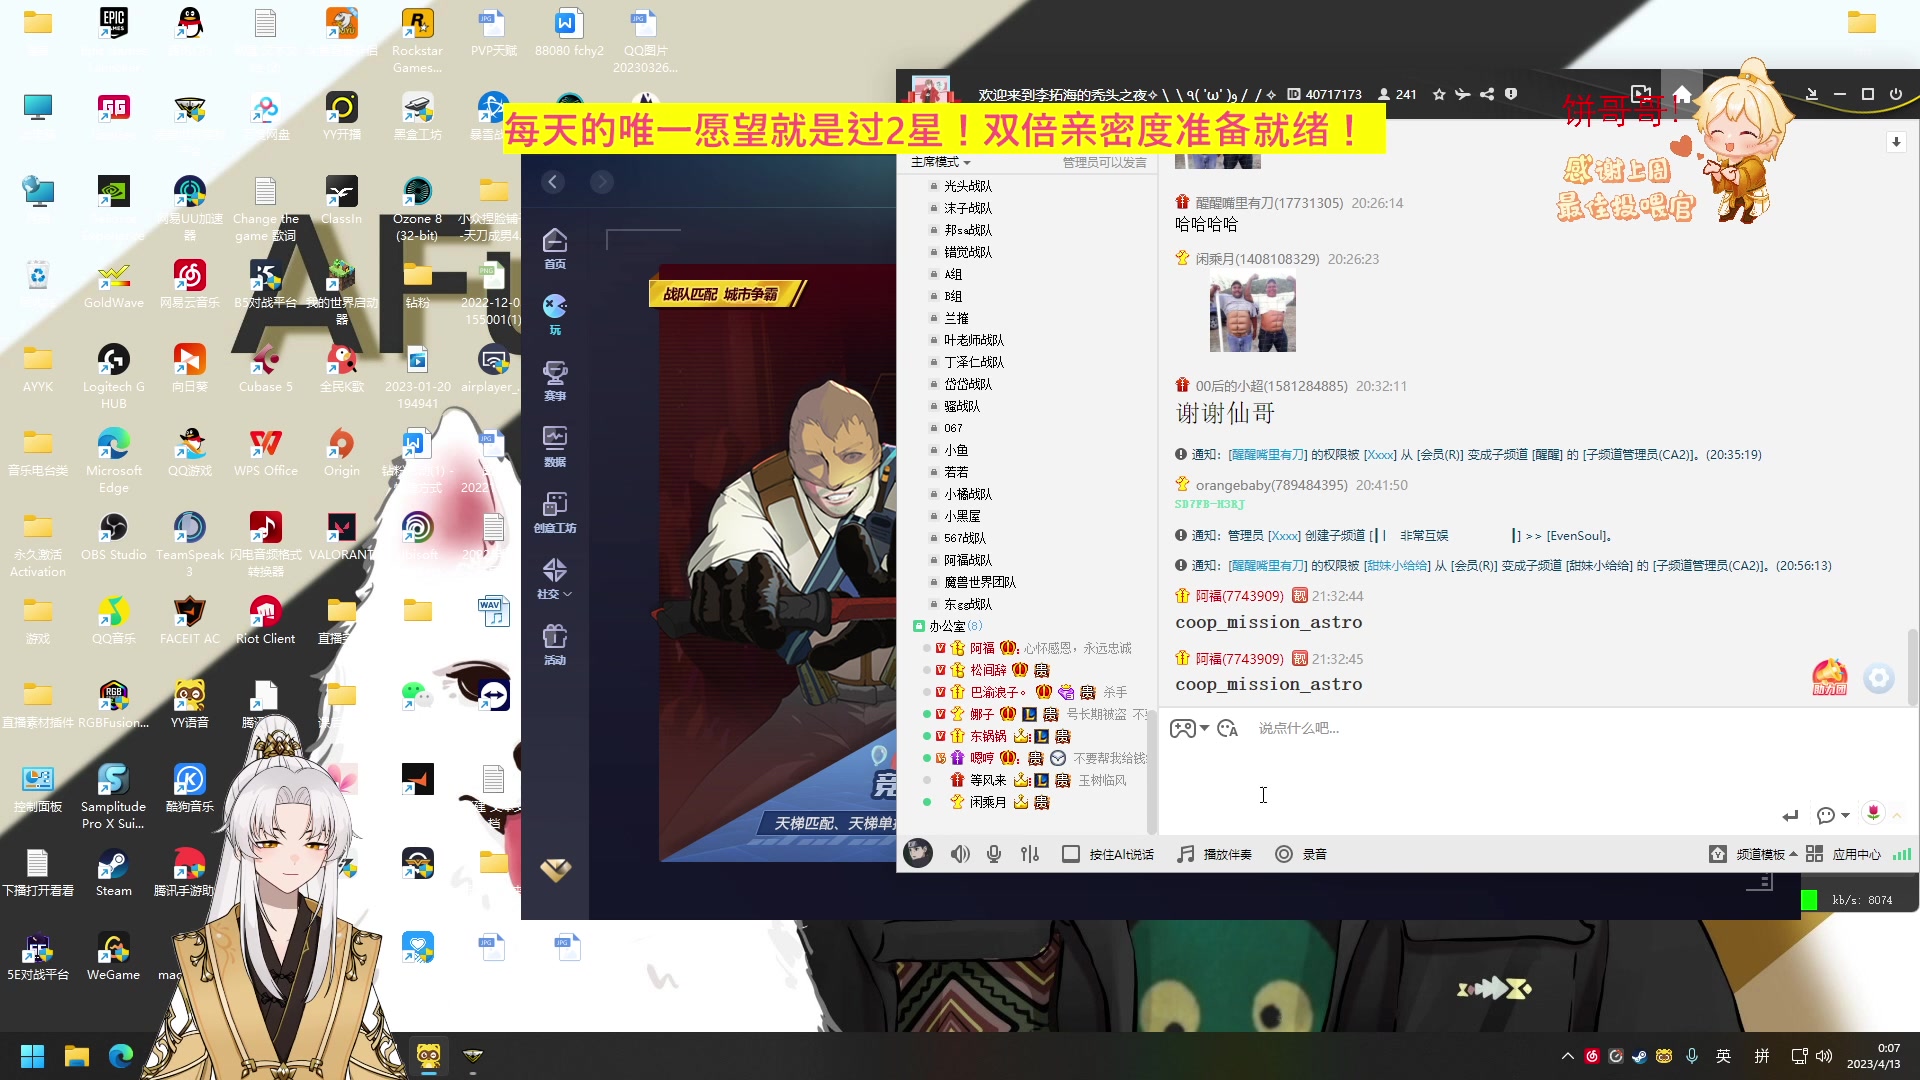The width and height of the screenshot is (1920, 1080).
Task: Open 赛事 trophy icon in game client sidebar
Action: [555, 380]
